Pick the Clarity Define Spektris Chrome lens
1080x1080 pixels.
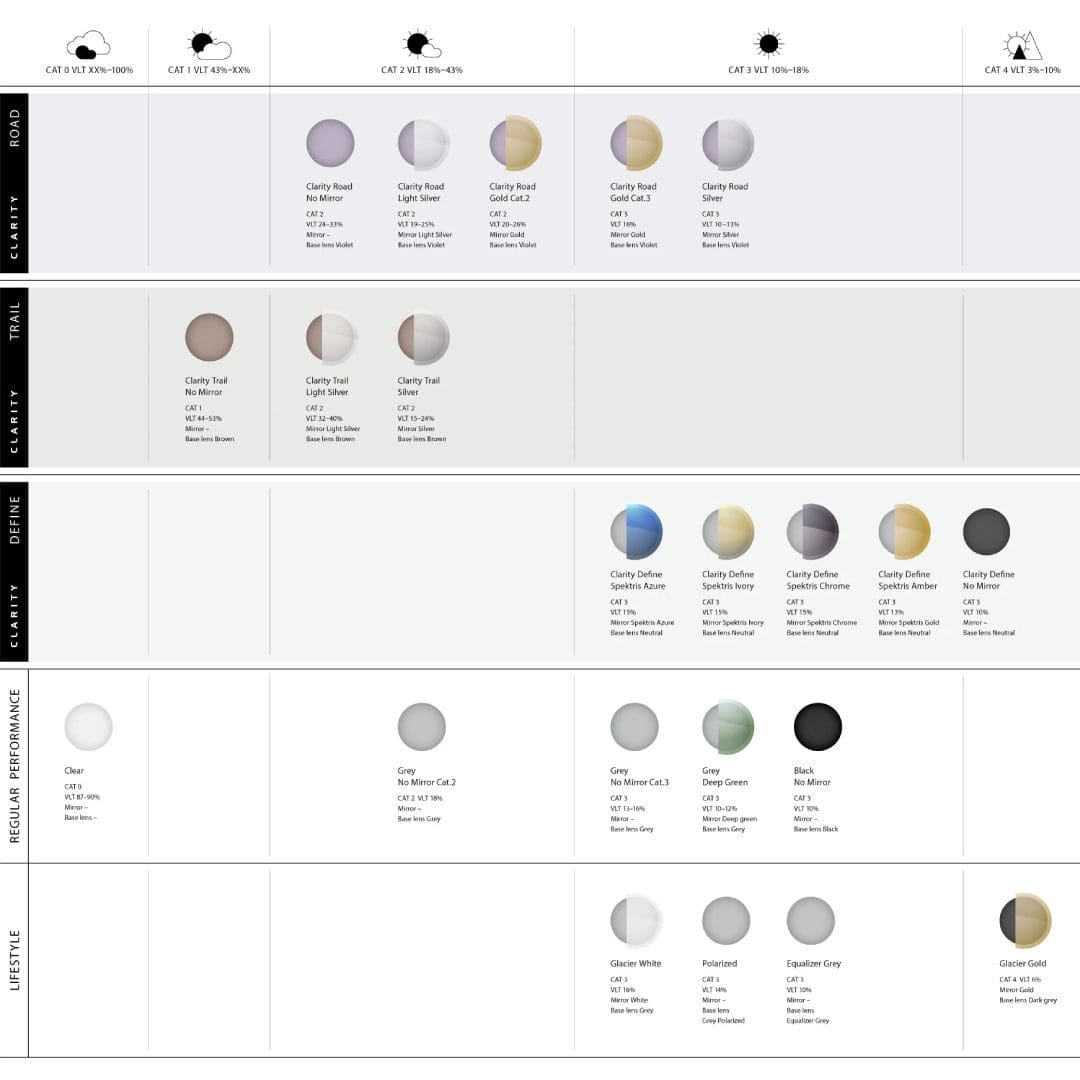(x=813, y=532)
